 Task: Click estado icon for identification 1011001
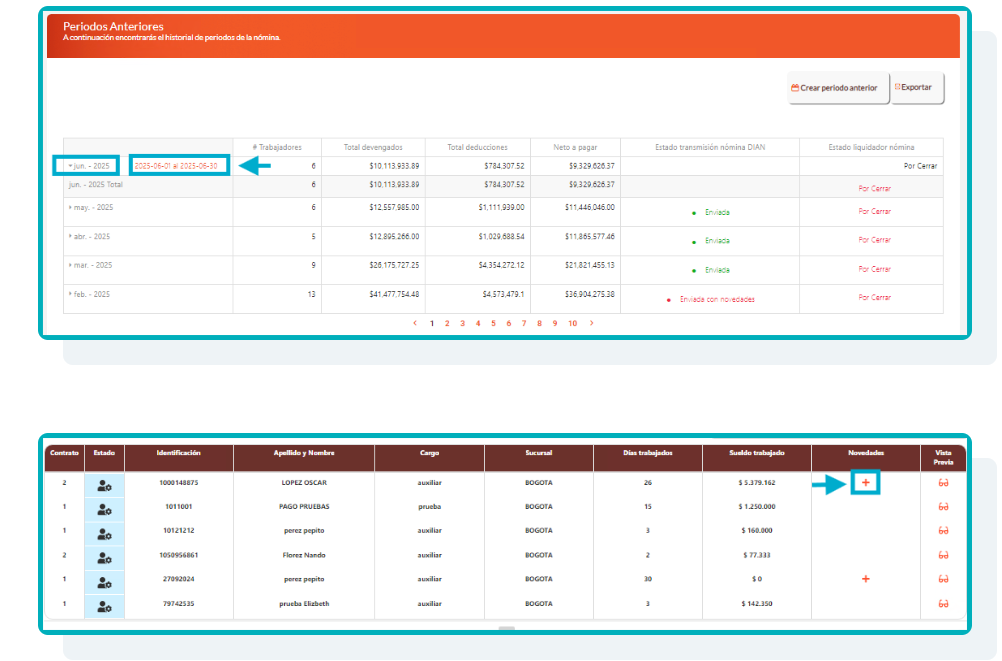pyautogui.click(x=104, y=508)
